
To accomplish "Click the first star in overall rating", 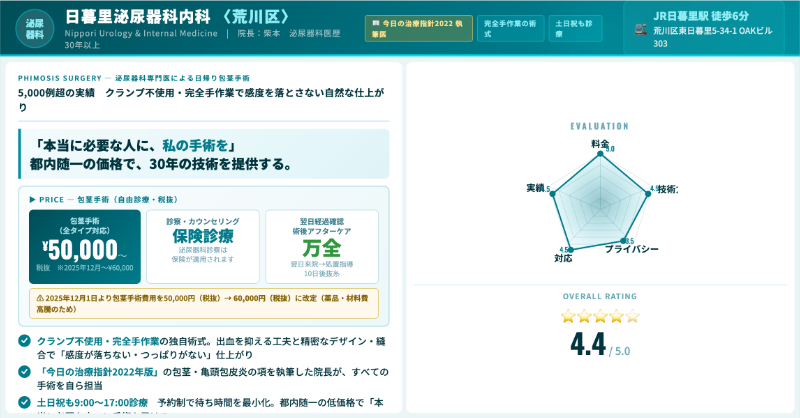I will tap(568, 316).
